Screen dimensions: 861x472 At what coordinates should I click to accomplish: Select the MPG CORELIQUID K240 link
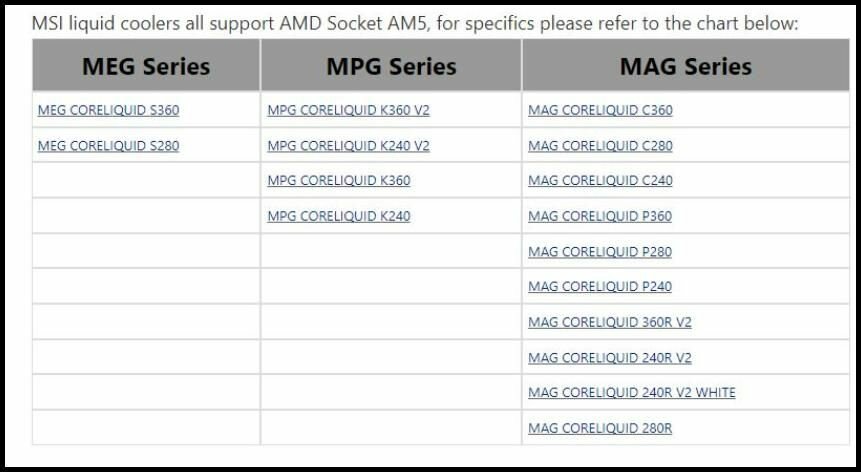click(338, 216)
